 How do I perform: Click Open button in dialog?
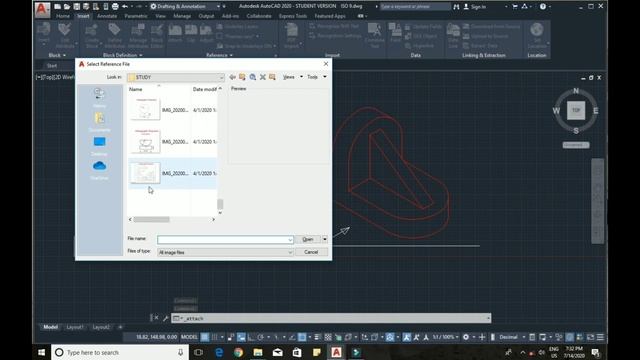pos(308,239)
